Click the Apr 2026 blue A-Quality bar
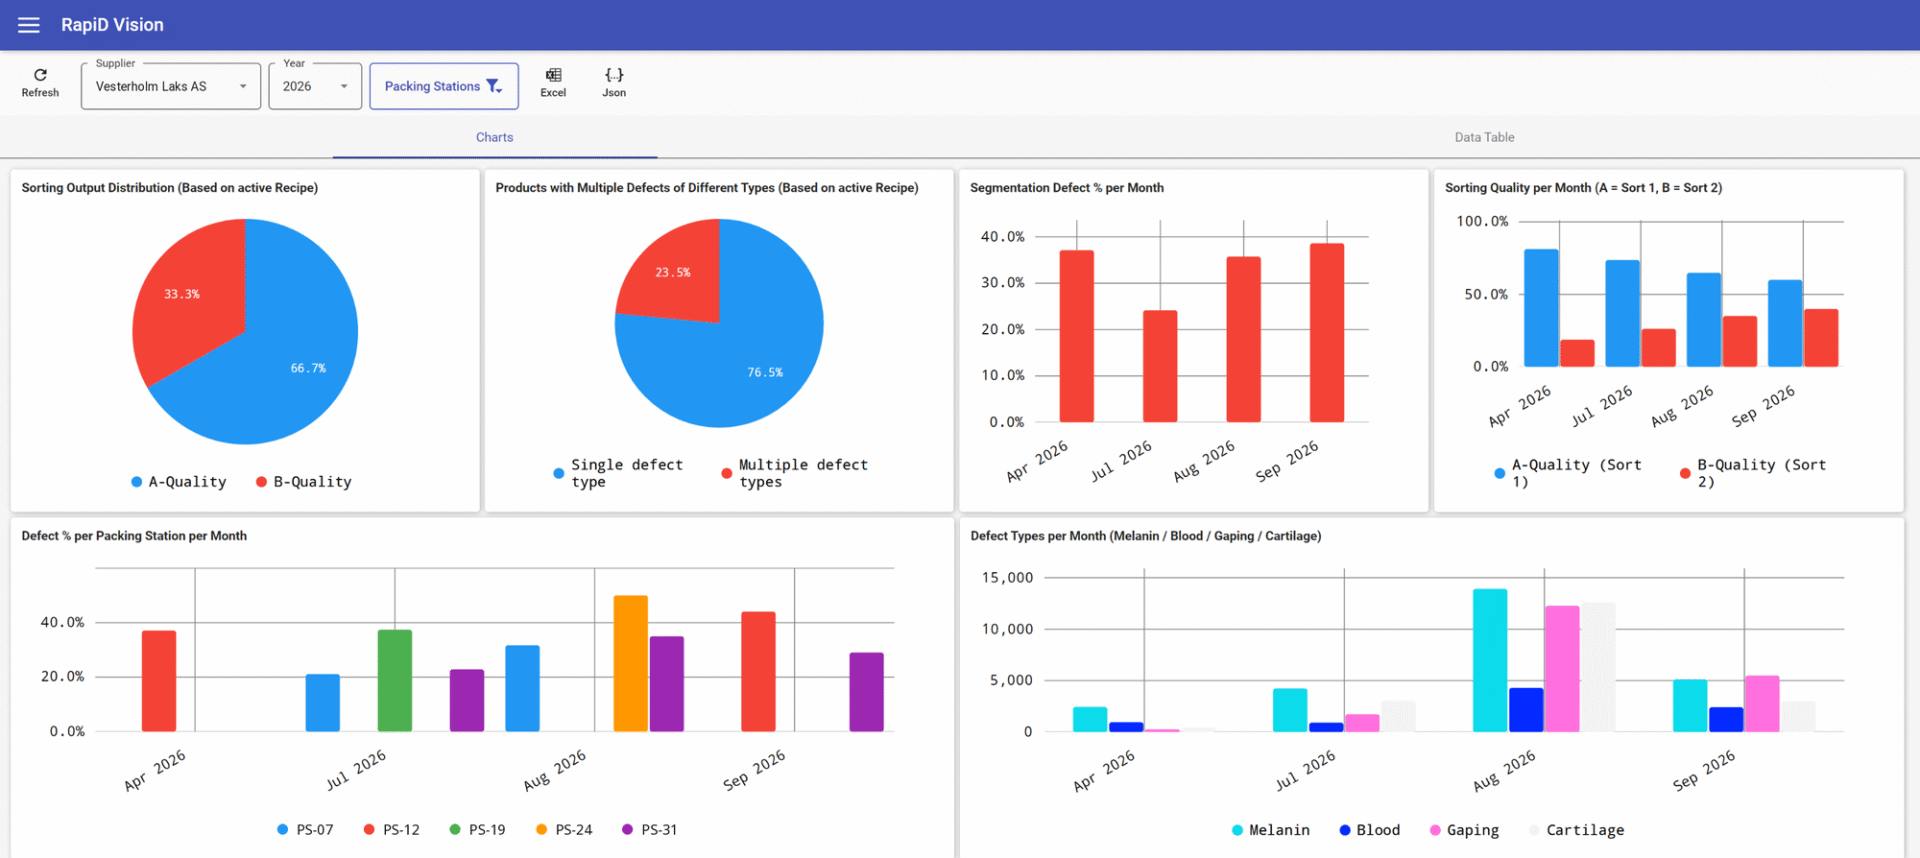This screenshot has width=1920, height=858. pos(1541,308)
